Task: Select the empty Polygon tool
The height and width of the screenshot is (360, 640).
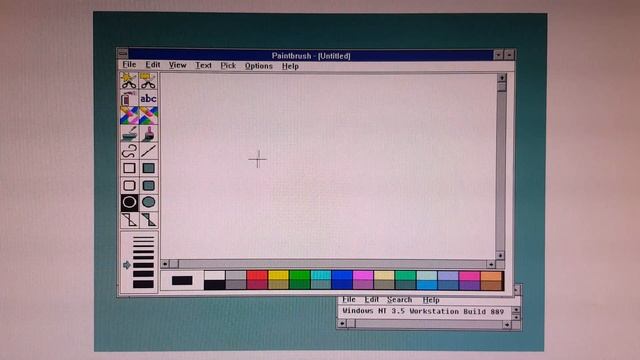Action: [129, 220]
